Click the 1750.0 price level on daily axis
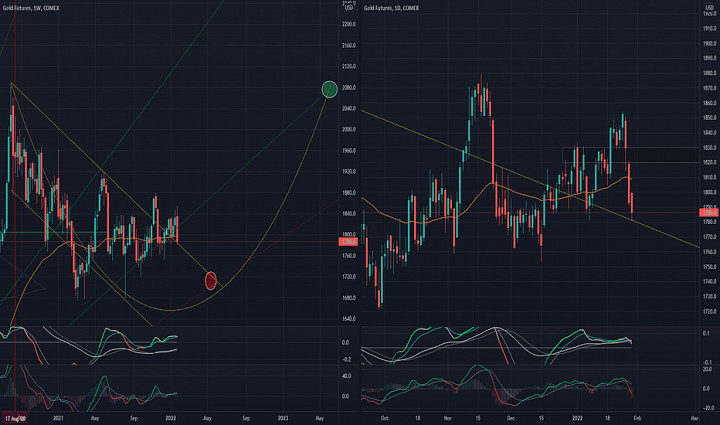This screenshot has height=425, width=720. coord(709,267)
